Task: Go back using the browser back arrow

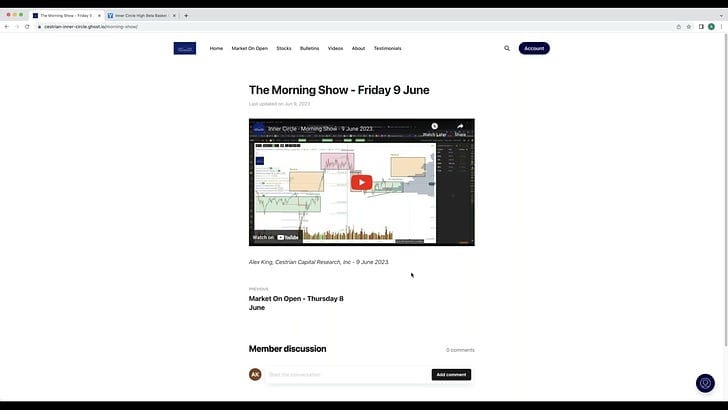Action: (x=6, y=26)
